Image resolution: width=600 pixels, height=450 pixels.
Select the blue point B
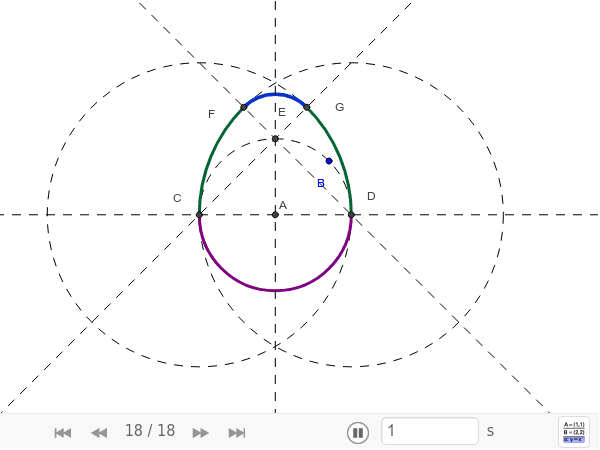click(x=329, y=161)
